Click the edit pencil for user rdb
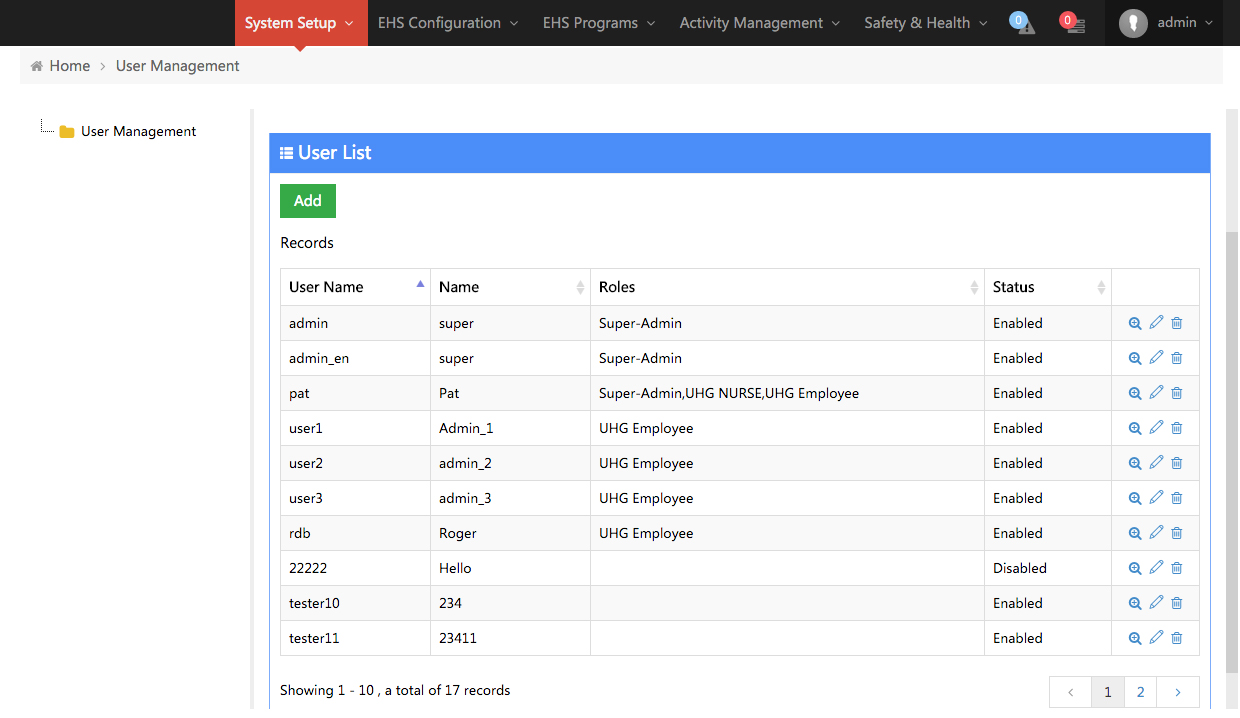 tap(1156, 533)
